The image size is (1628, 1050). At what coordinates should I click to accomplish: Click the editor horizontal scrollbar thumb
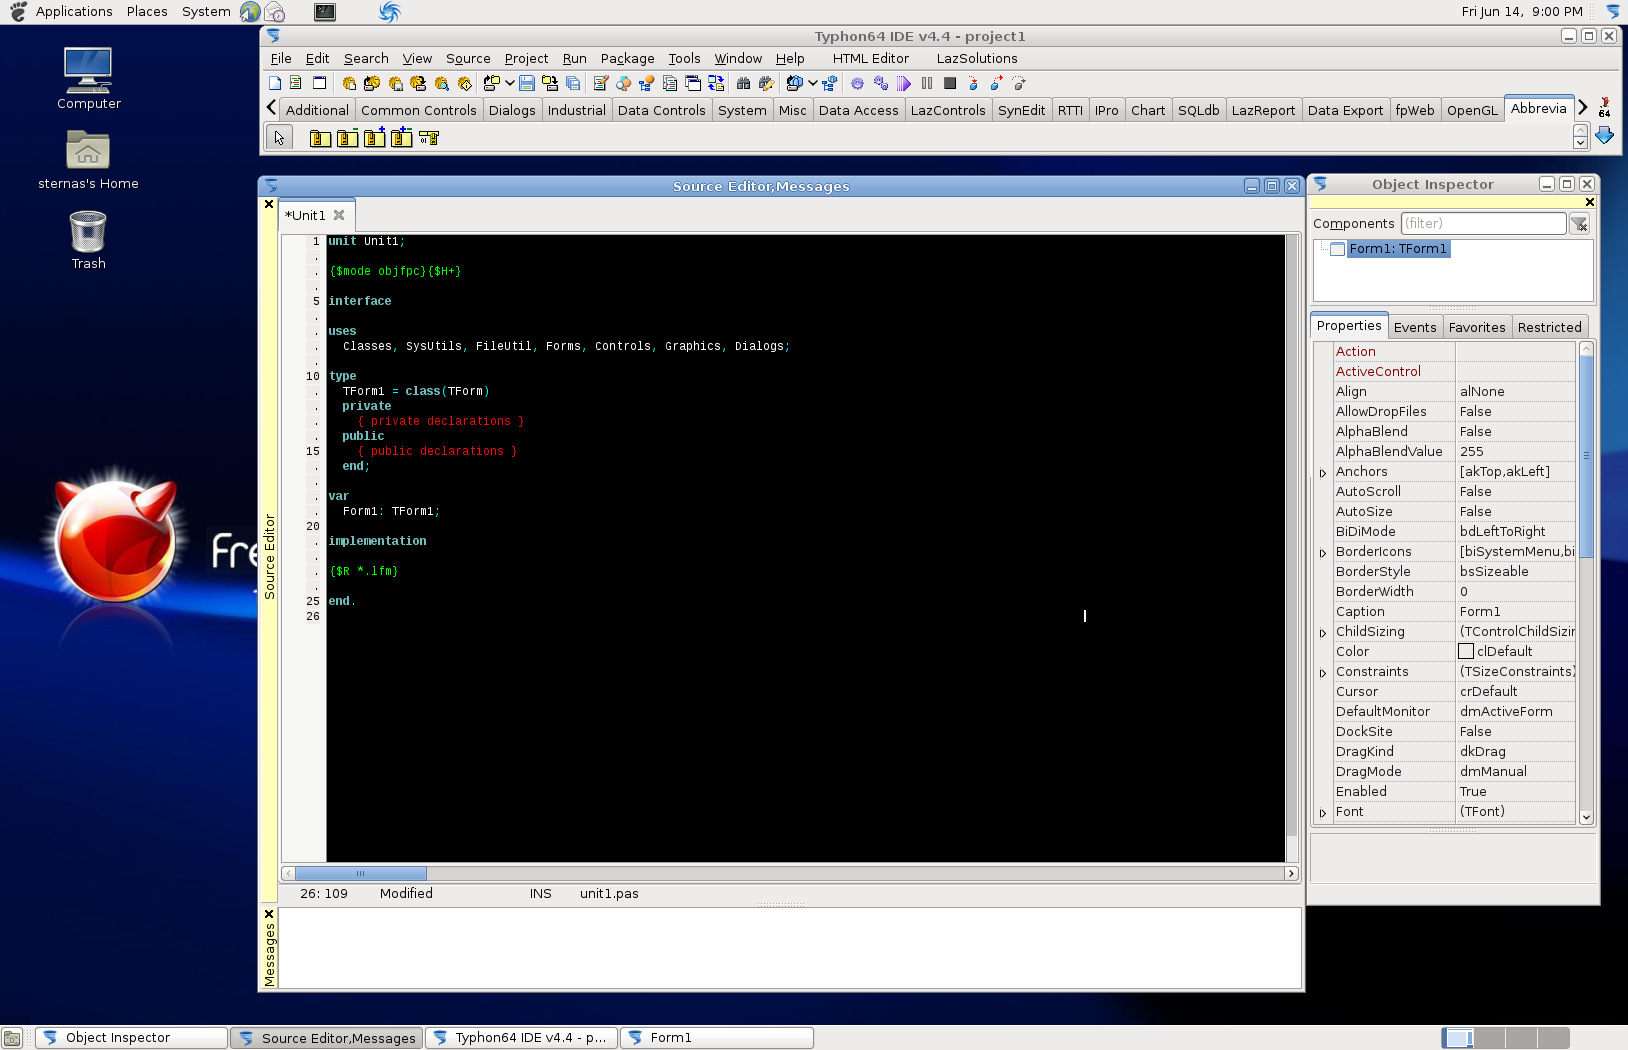pyautogui.click(x=361, y=873)
